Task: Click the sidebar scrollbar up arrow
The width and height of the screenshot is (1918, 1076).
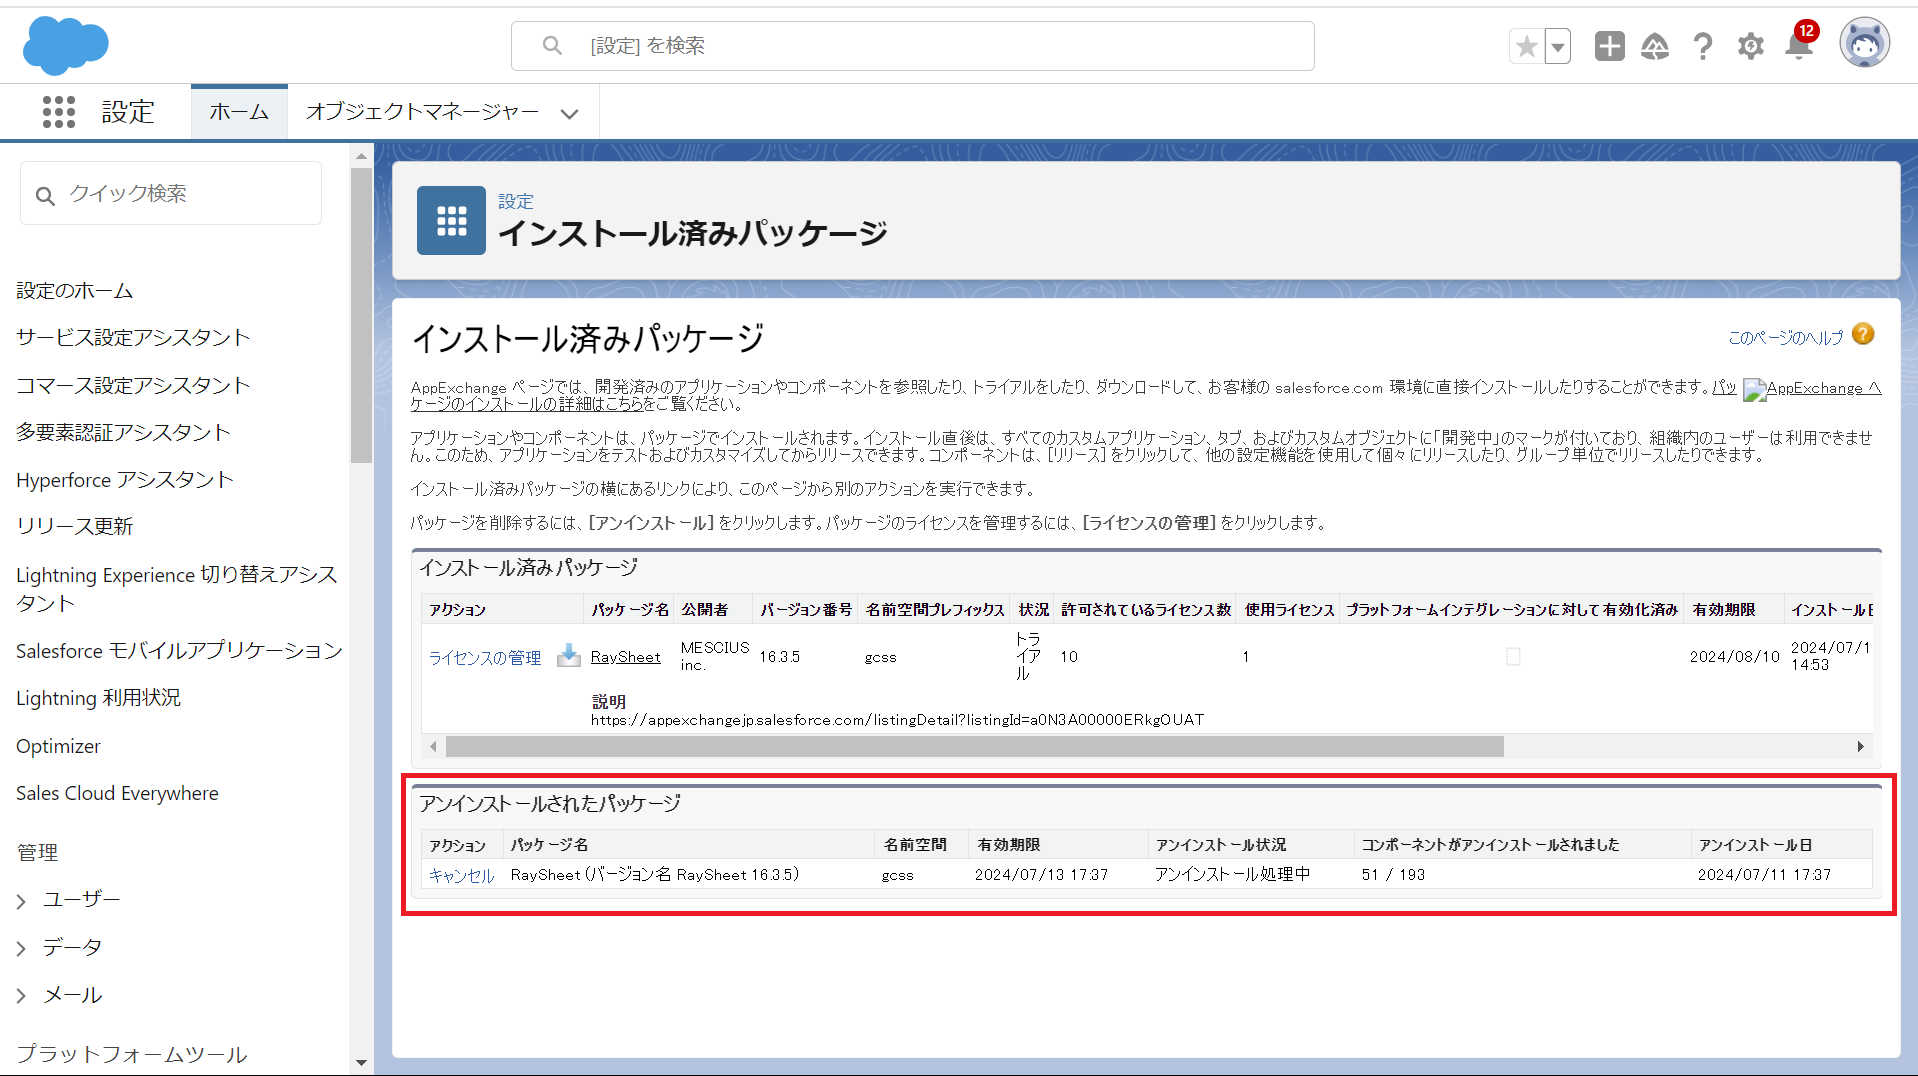Action: pos(361,156)
